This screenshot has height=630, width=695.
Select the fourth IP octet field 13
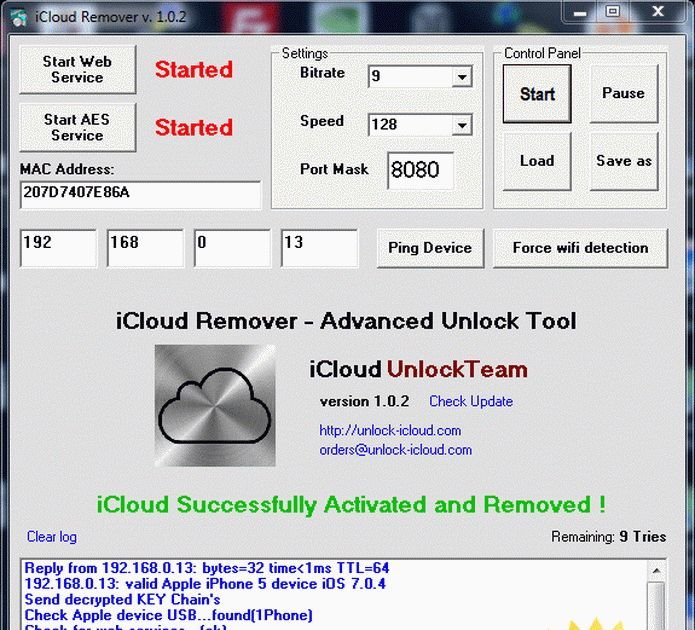click(x=319, y=248)
